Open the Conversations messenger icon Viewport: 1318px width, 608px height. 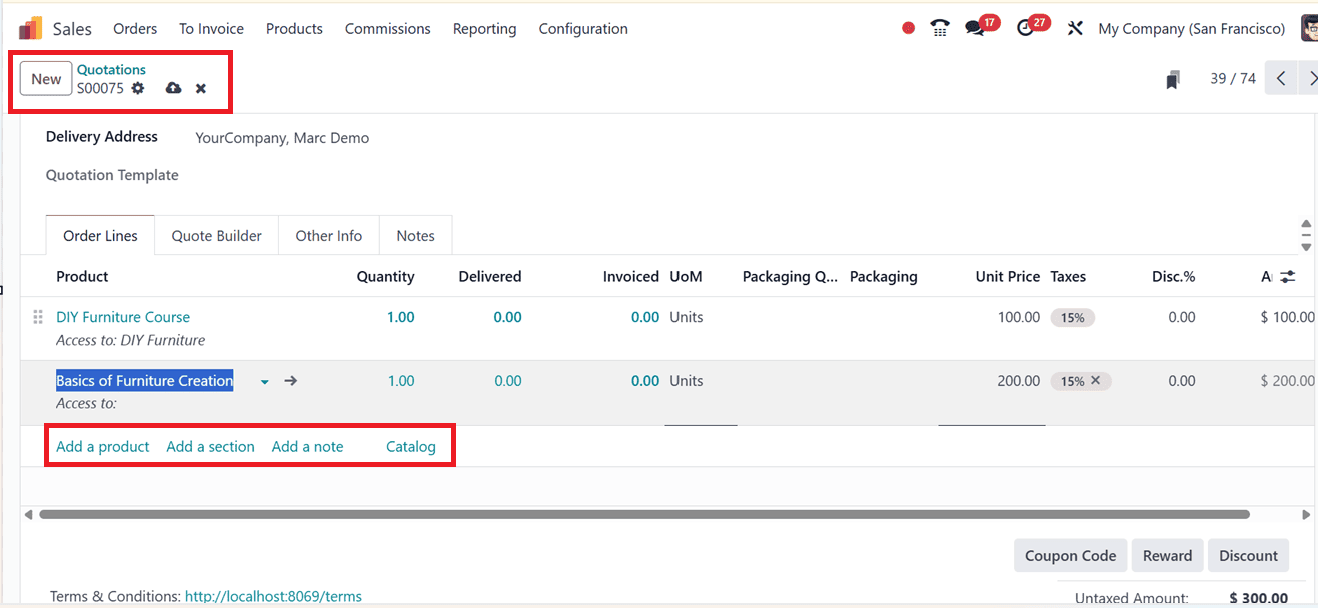pos(974,28)
